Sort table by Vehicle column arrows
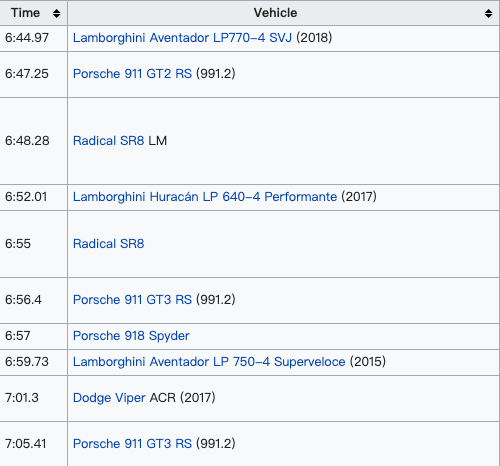500x466 pixels. pyautogui.click(x=488, y=13)
